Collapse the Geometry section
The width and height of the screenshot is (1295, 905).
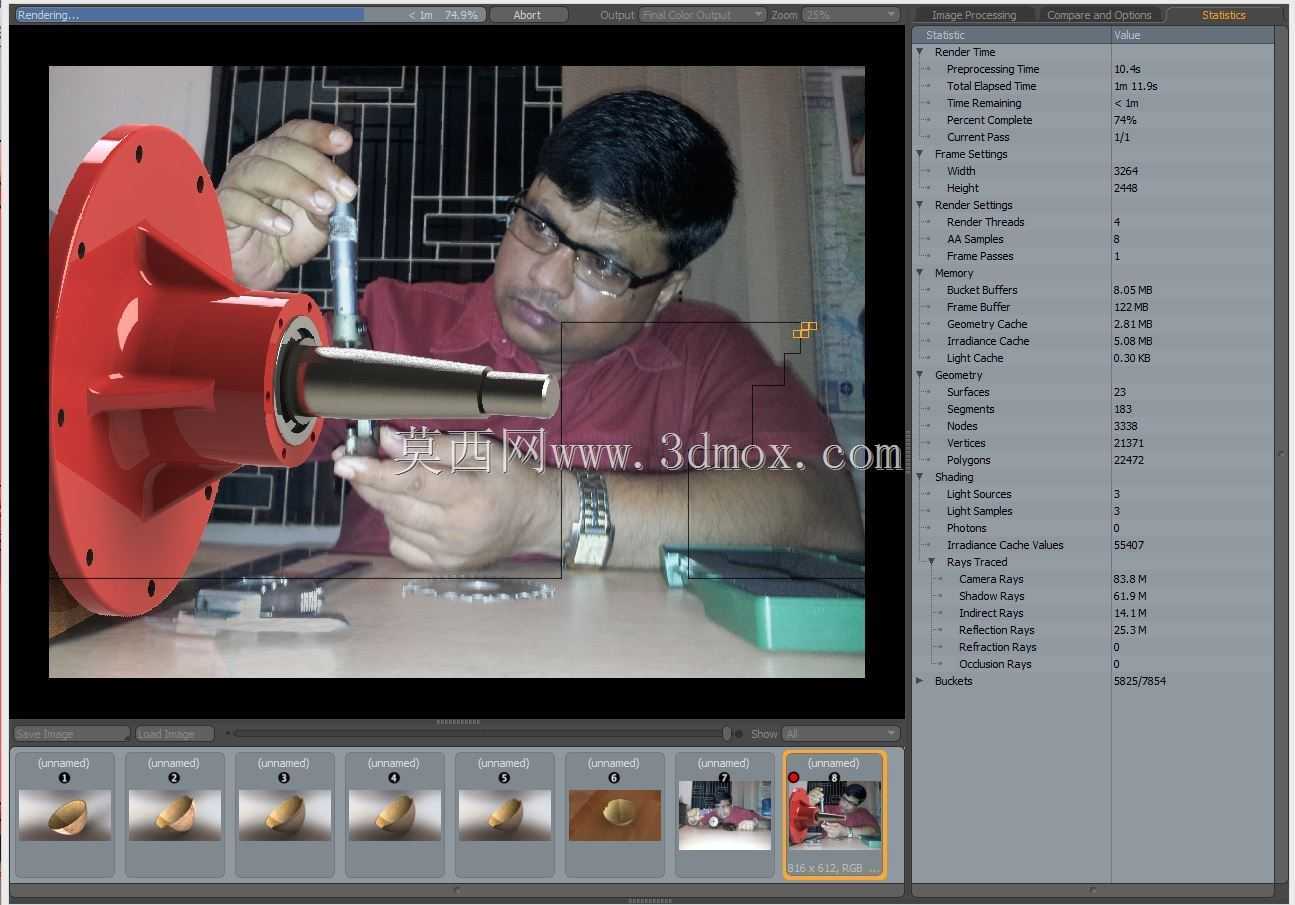click(920, 375)
